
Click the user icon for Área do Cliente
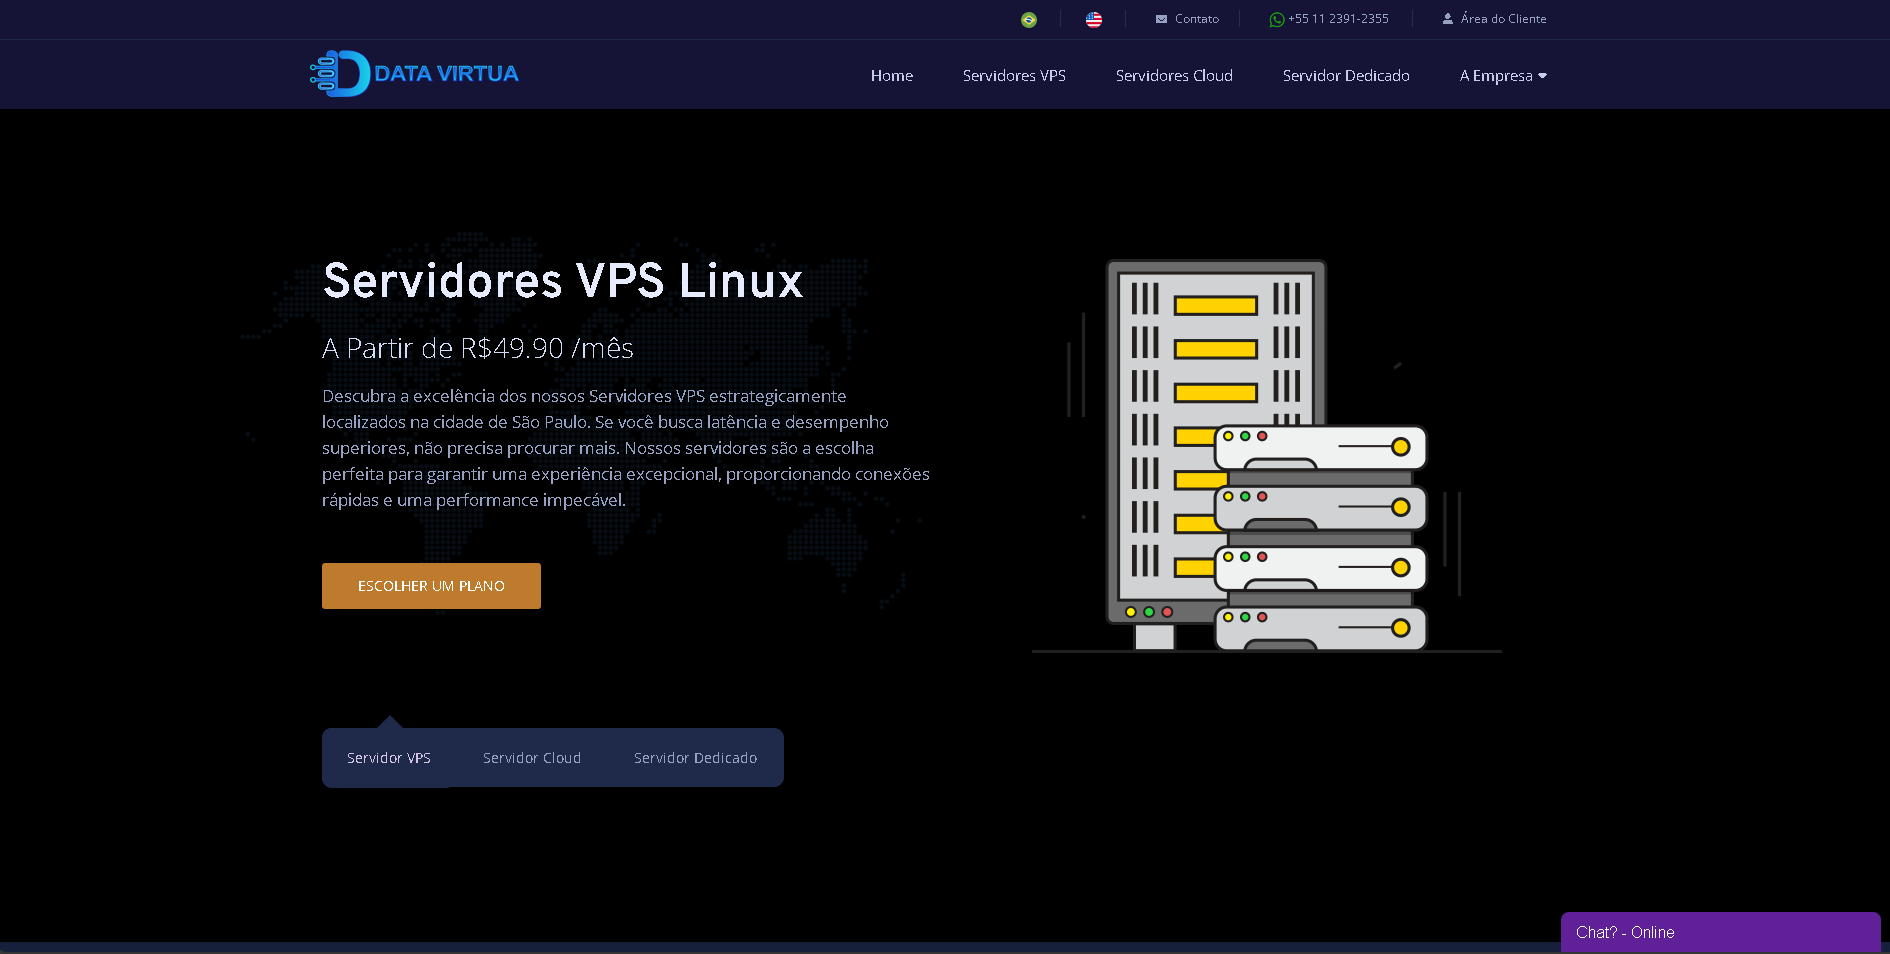[1447, 19]
